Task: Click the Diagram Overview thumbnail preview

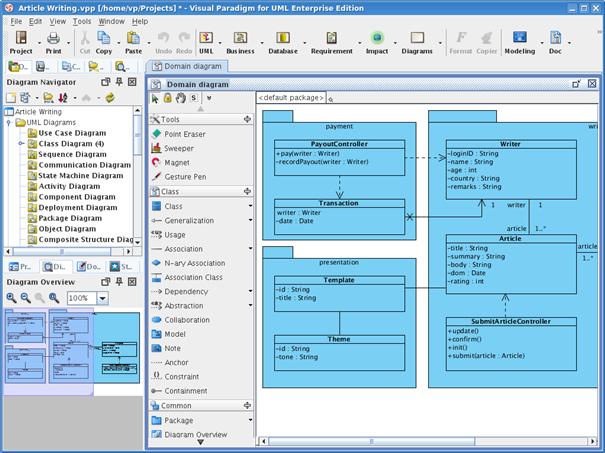Action: (x=72, y=352)
